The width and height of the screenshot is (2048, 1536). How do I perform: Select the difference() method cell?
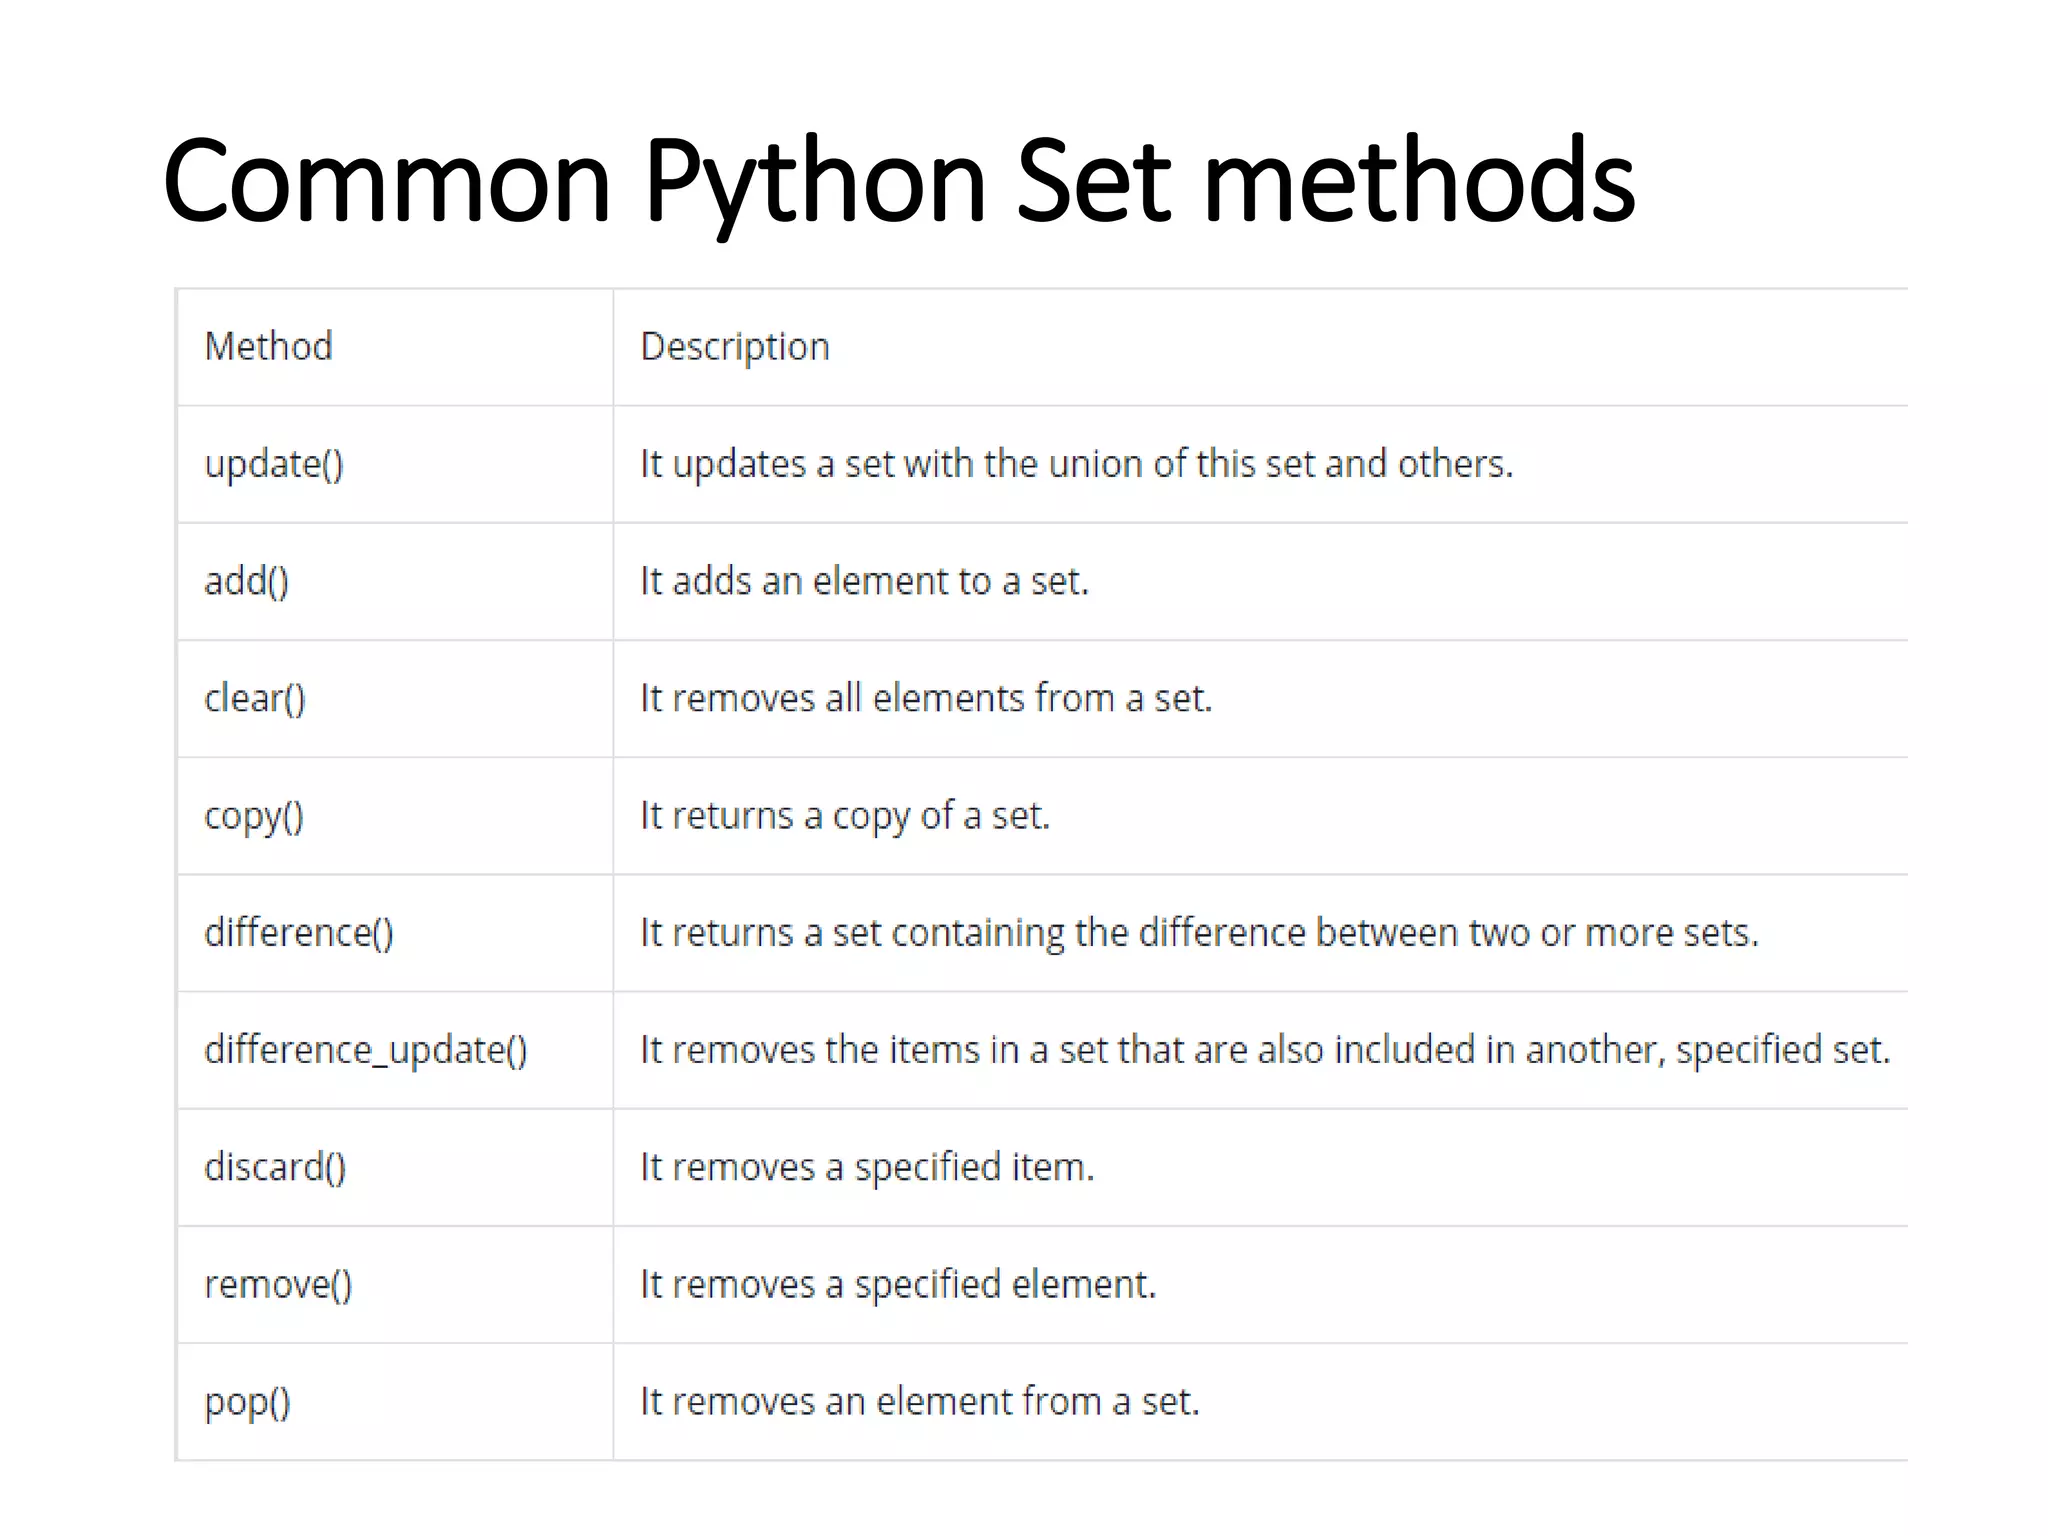click(299, 933)
